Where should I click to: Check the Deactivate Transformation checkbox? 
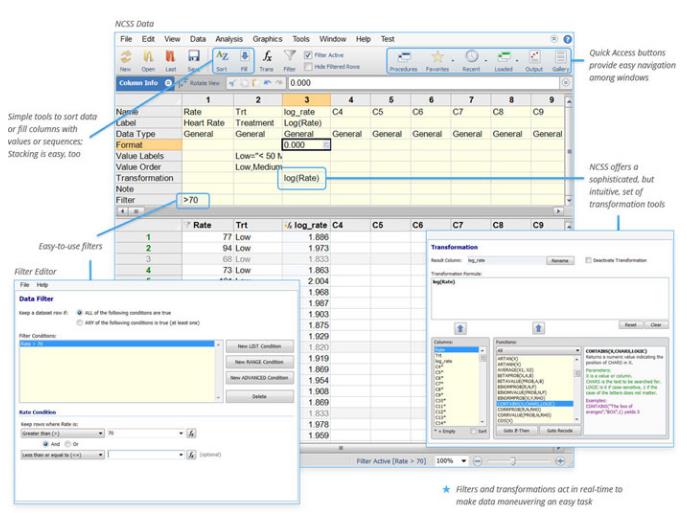(x=588, y=260)
